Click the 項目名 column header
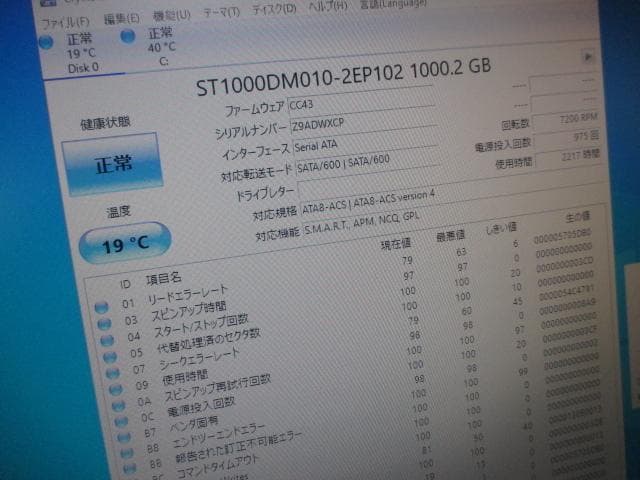This screenshot has height=480, width=640. (x=163, y=279)
